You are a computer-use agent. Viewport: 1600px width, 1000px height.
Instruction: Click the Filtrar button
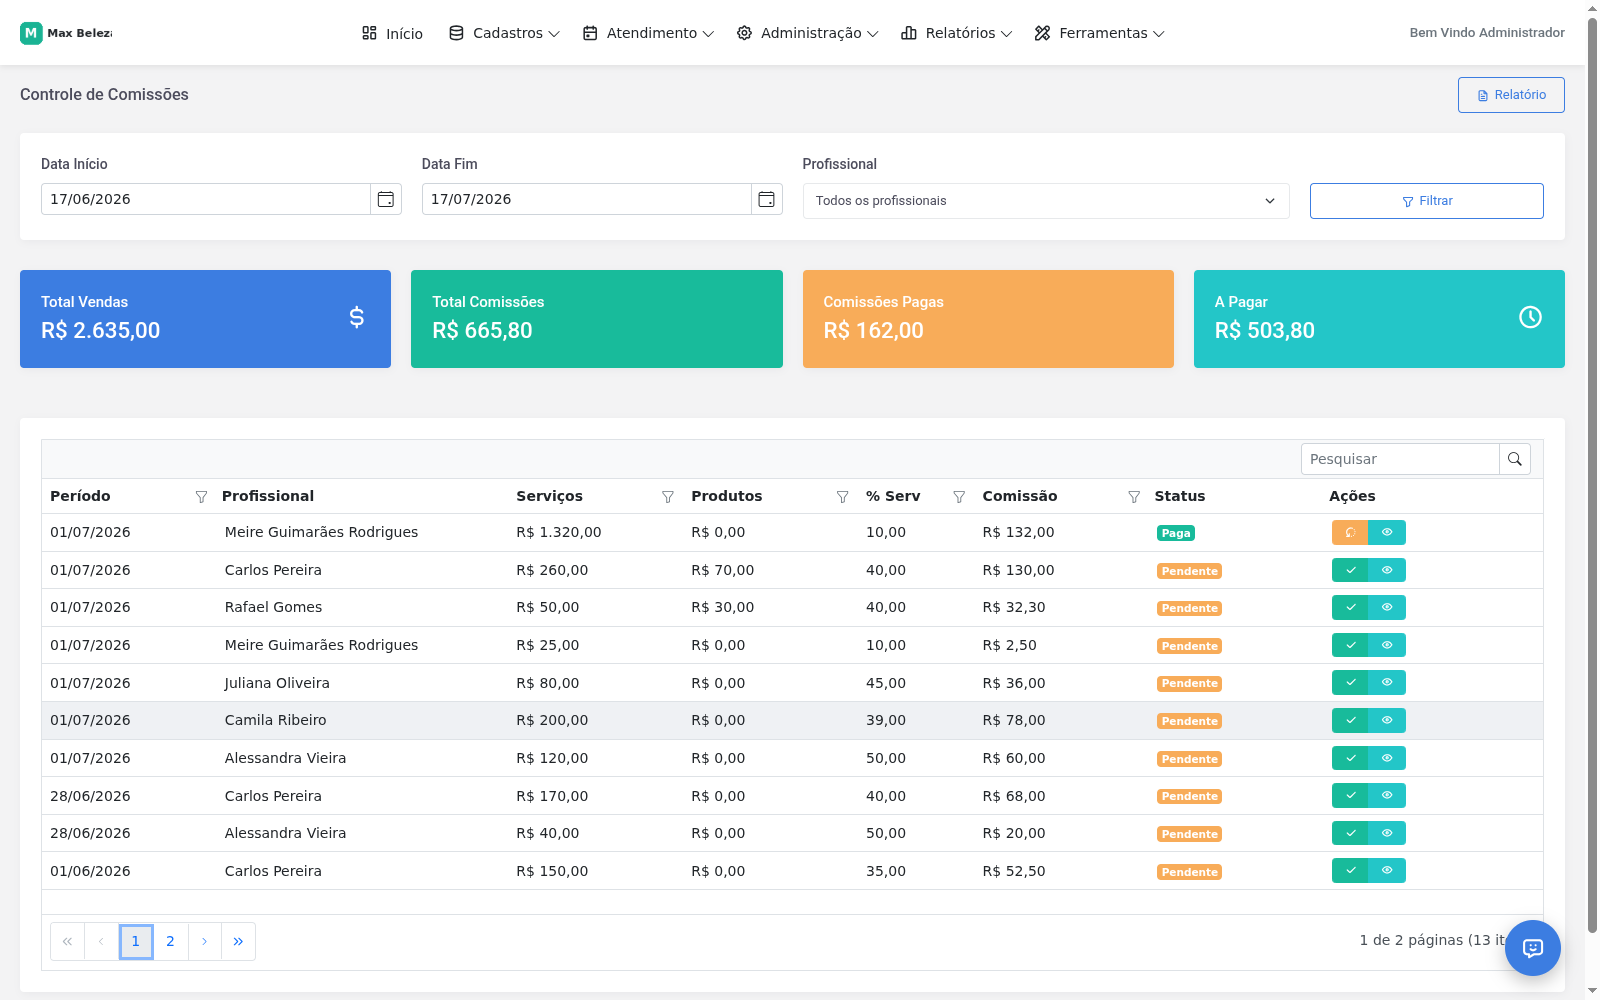coord(1427,201)
